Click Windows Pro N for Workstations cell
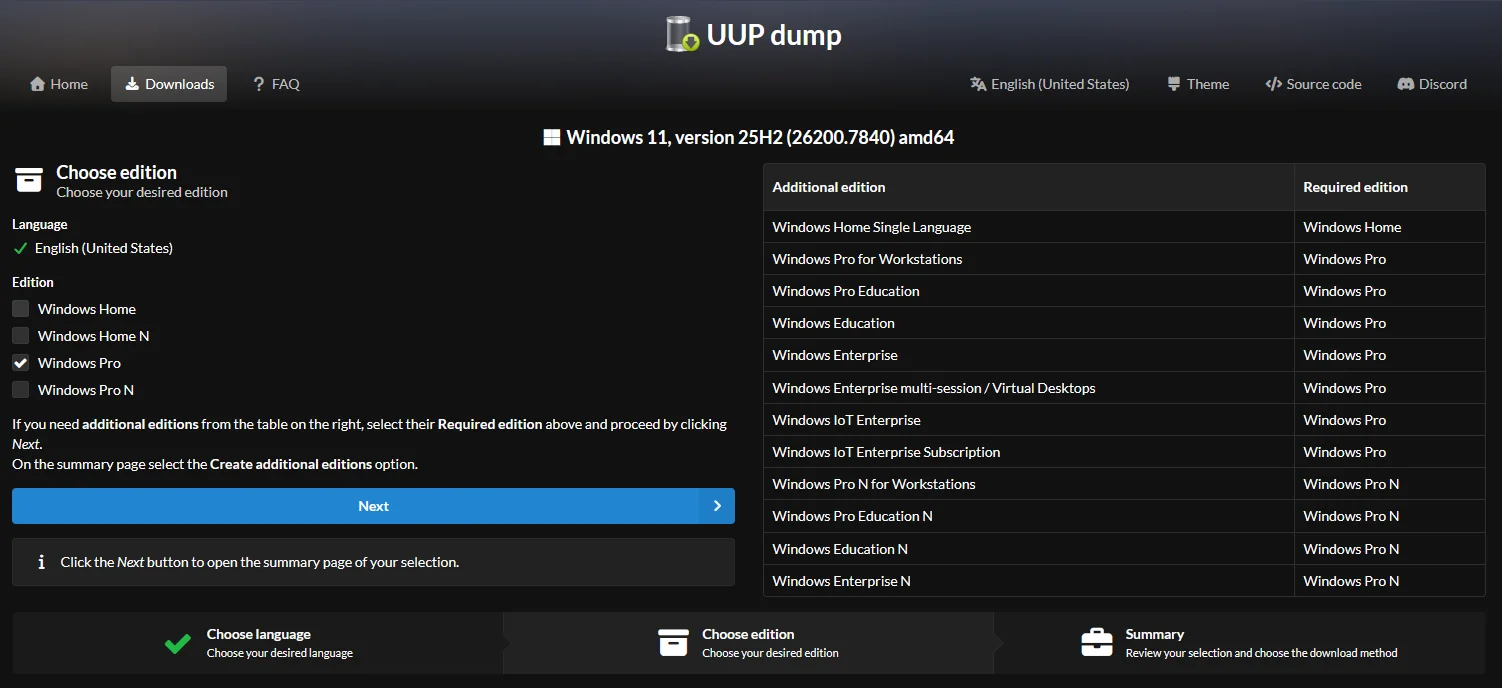 coord(1028,484)
